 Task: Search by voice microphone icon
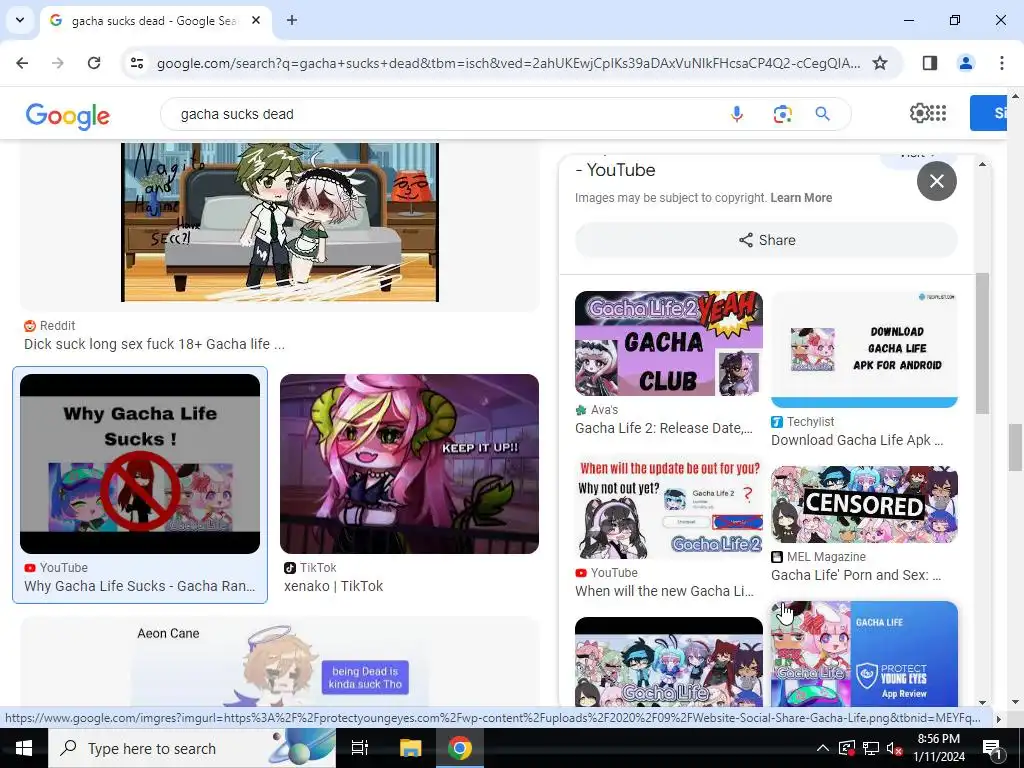[737, 114]
